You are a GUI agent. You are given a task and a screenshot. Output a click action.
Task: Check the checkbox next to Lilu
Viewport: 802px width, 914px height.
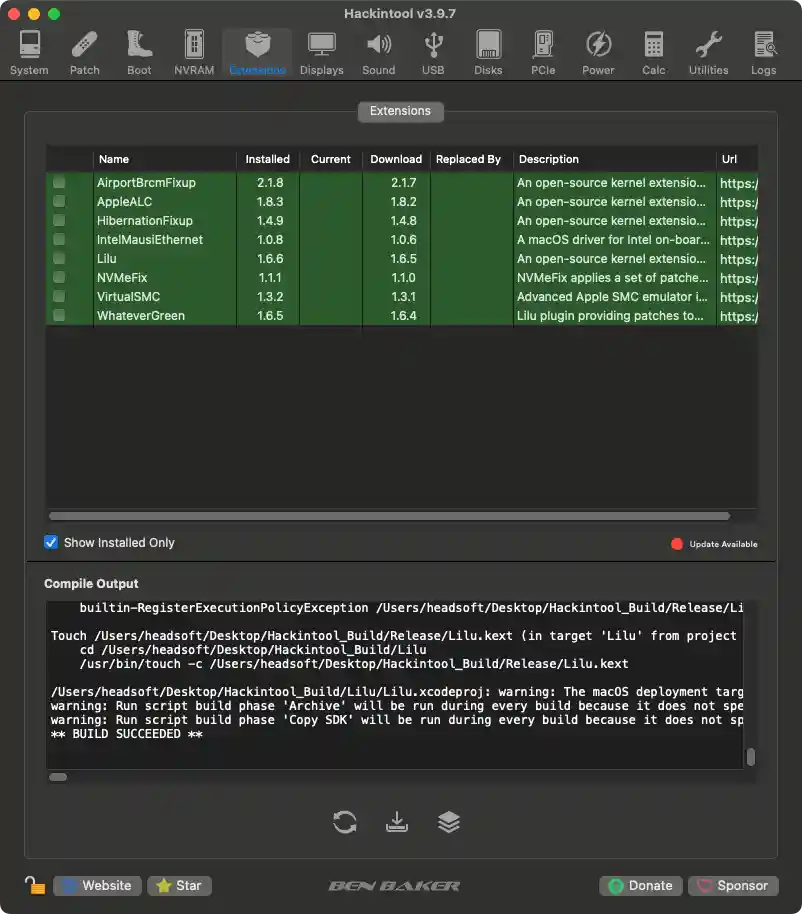click(x=59, y=259)
